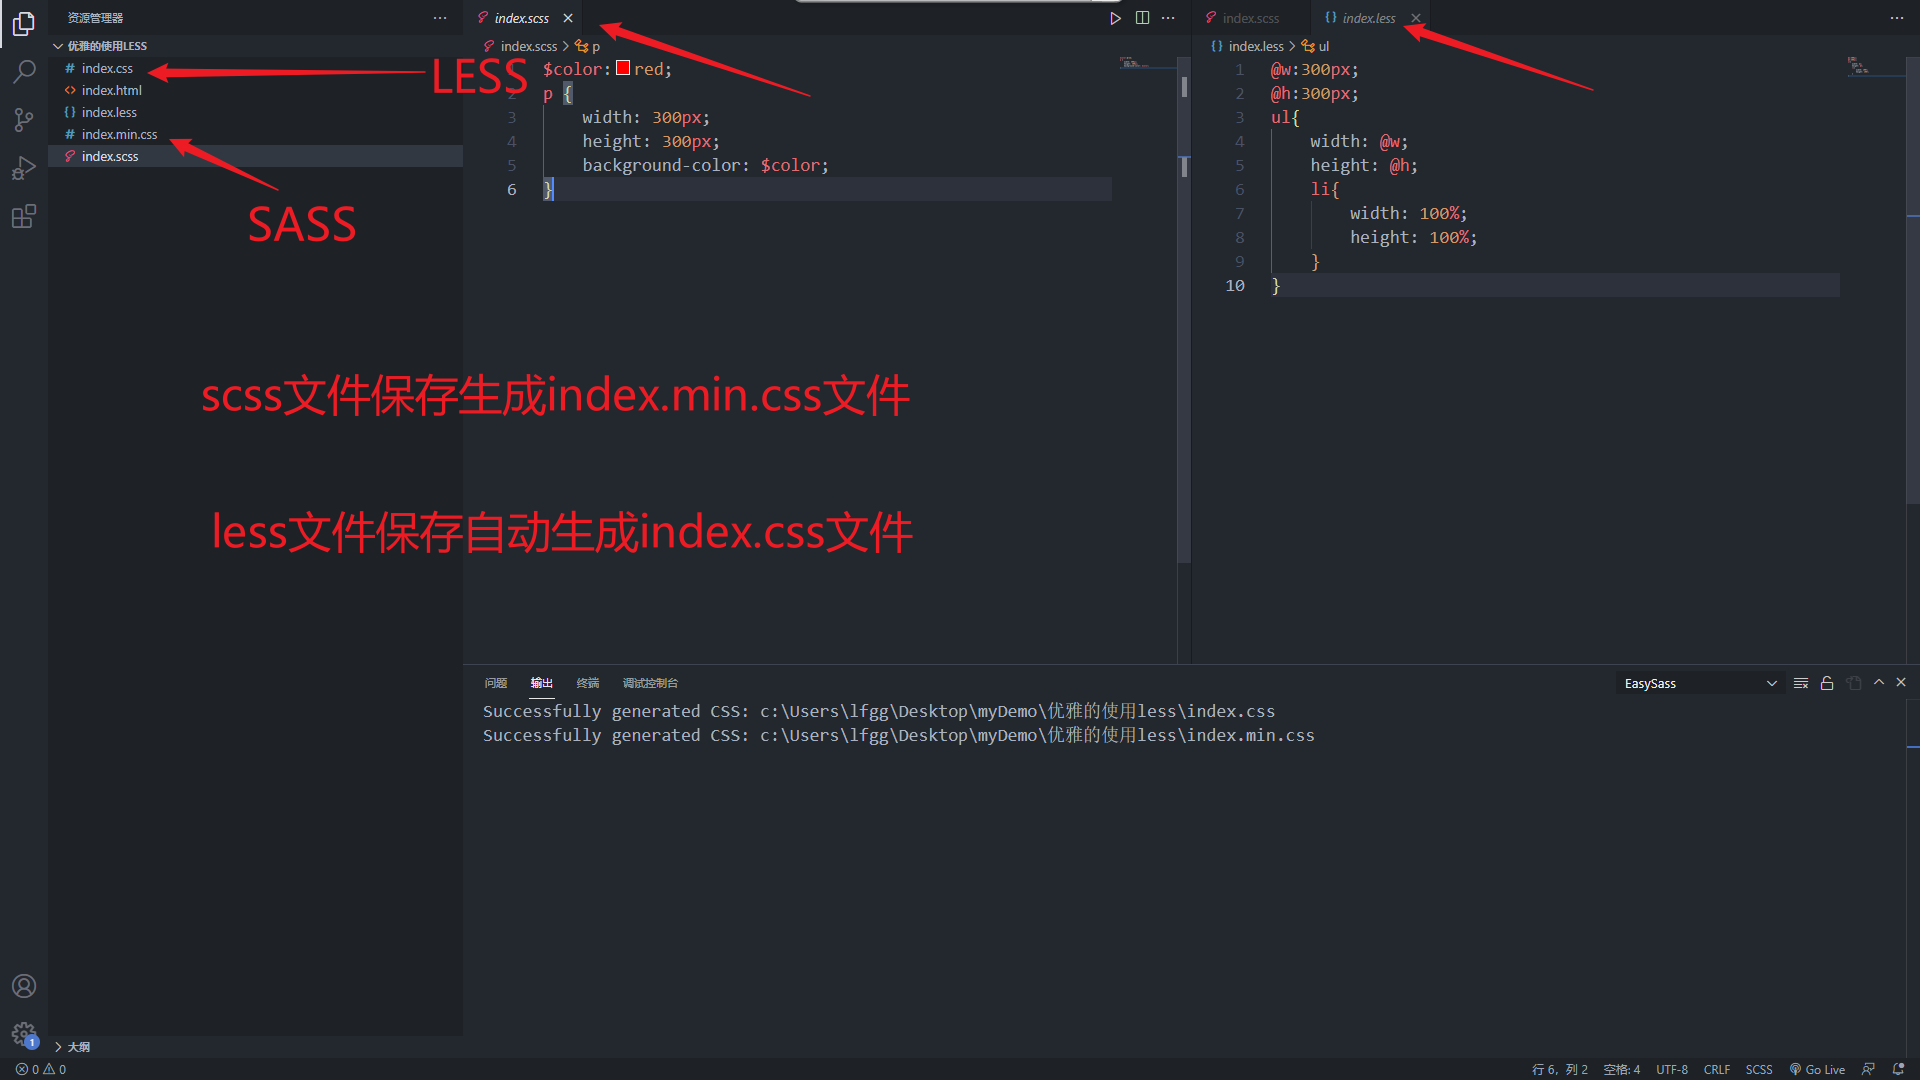The width and height of the screenshot is (1920, 1080).
Task: Toggle auto-scroll lock in output panel
Action: [1827, 683]
